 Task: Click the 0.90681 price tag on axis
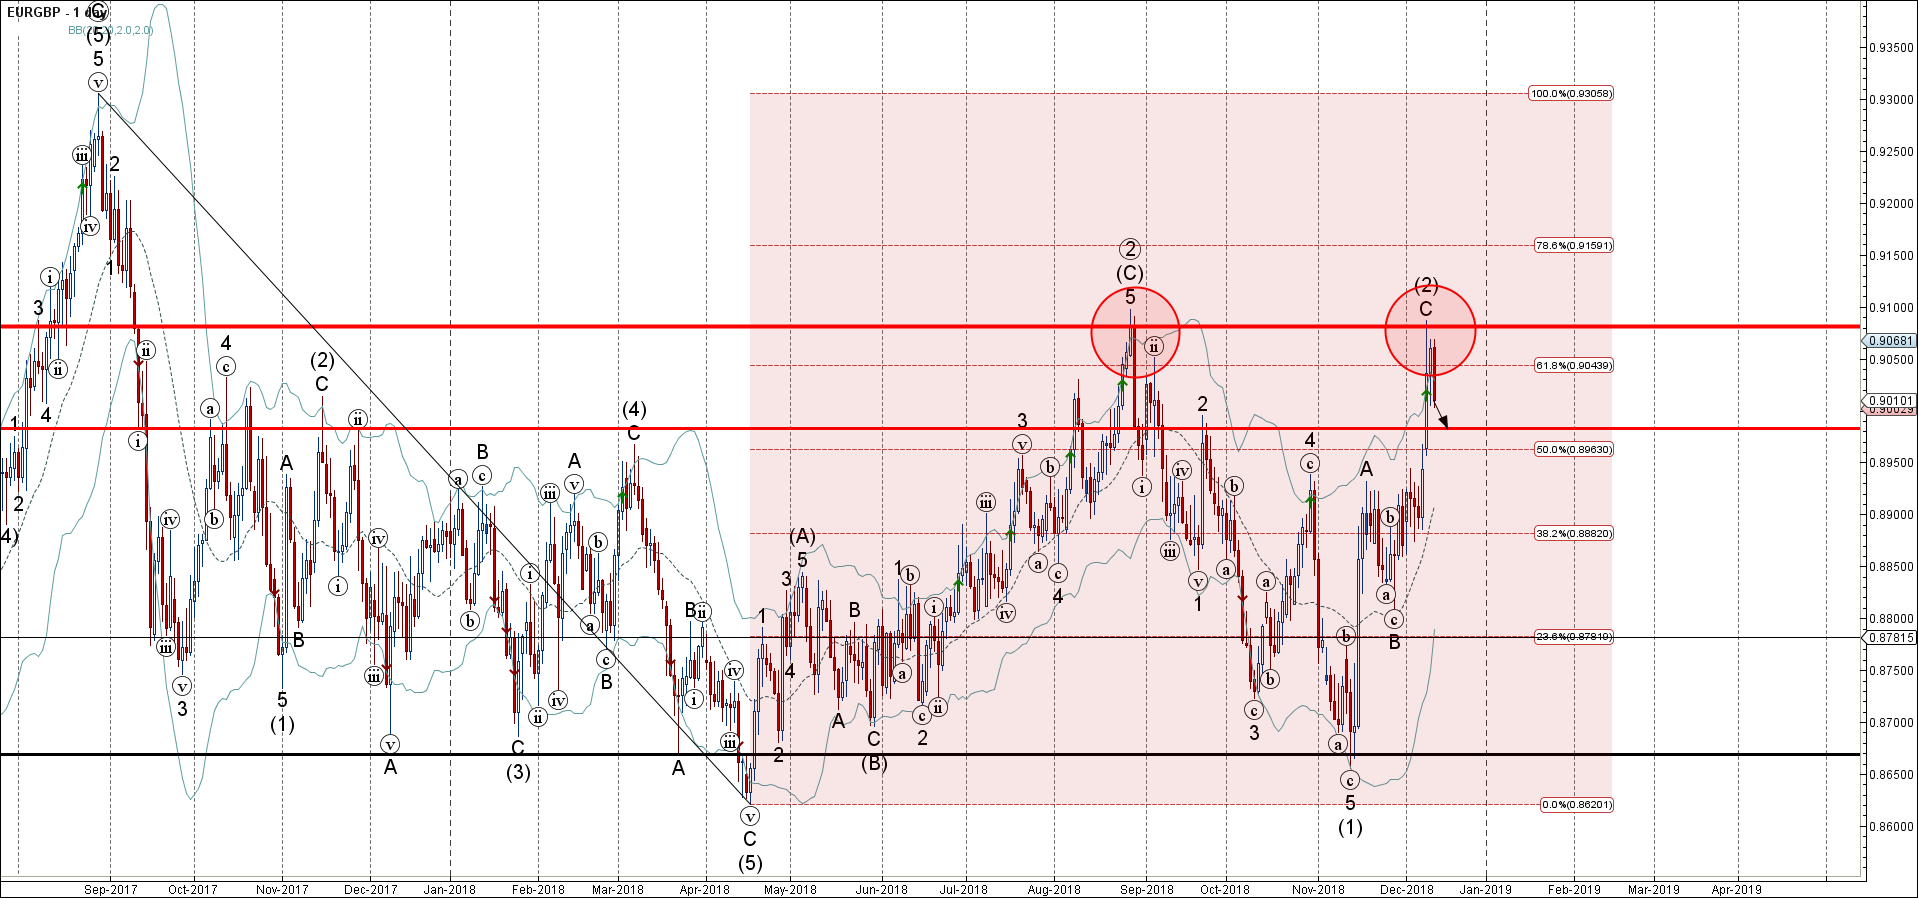[x=1890, y=341]
